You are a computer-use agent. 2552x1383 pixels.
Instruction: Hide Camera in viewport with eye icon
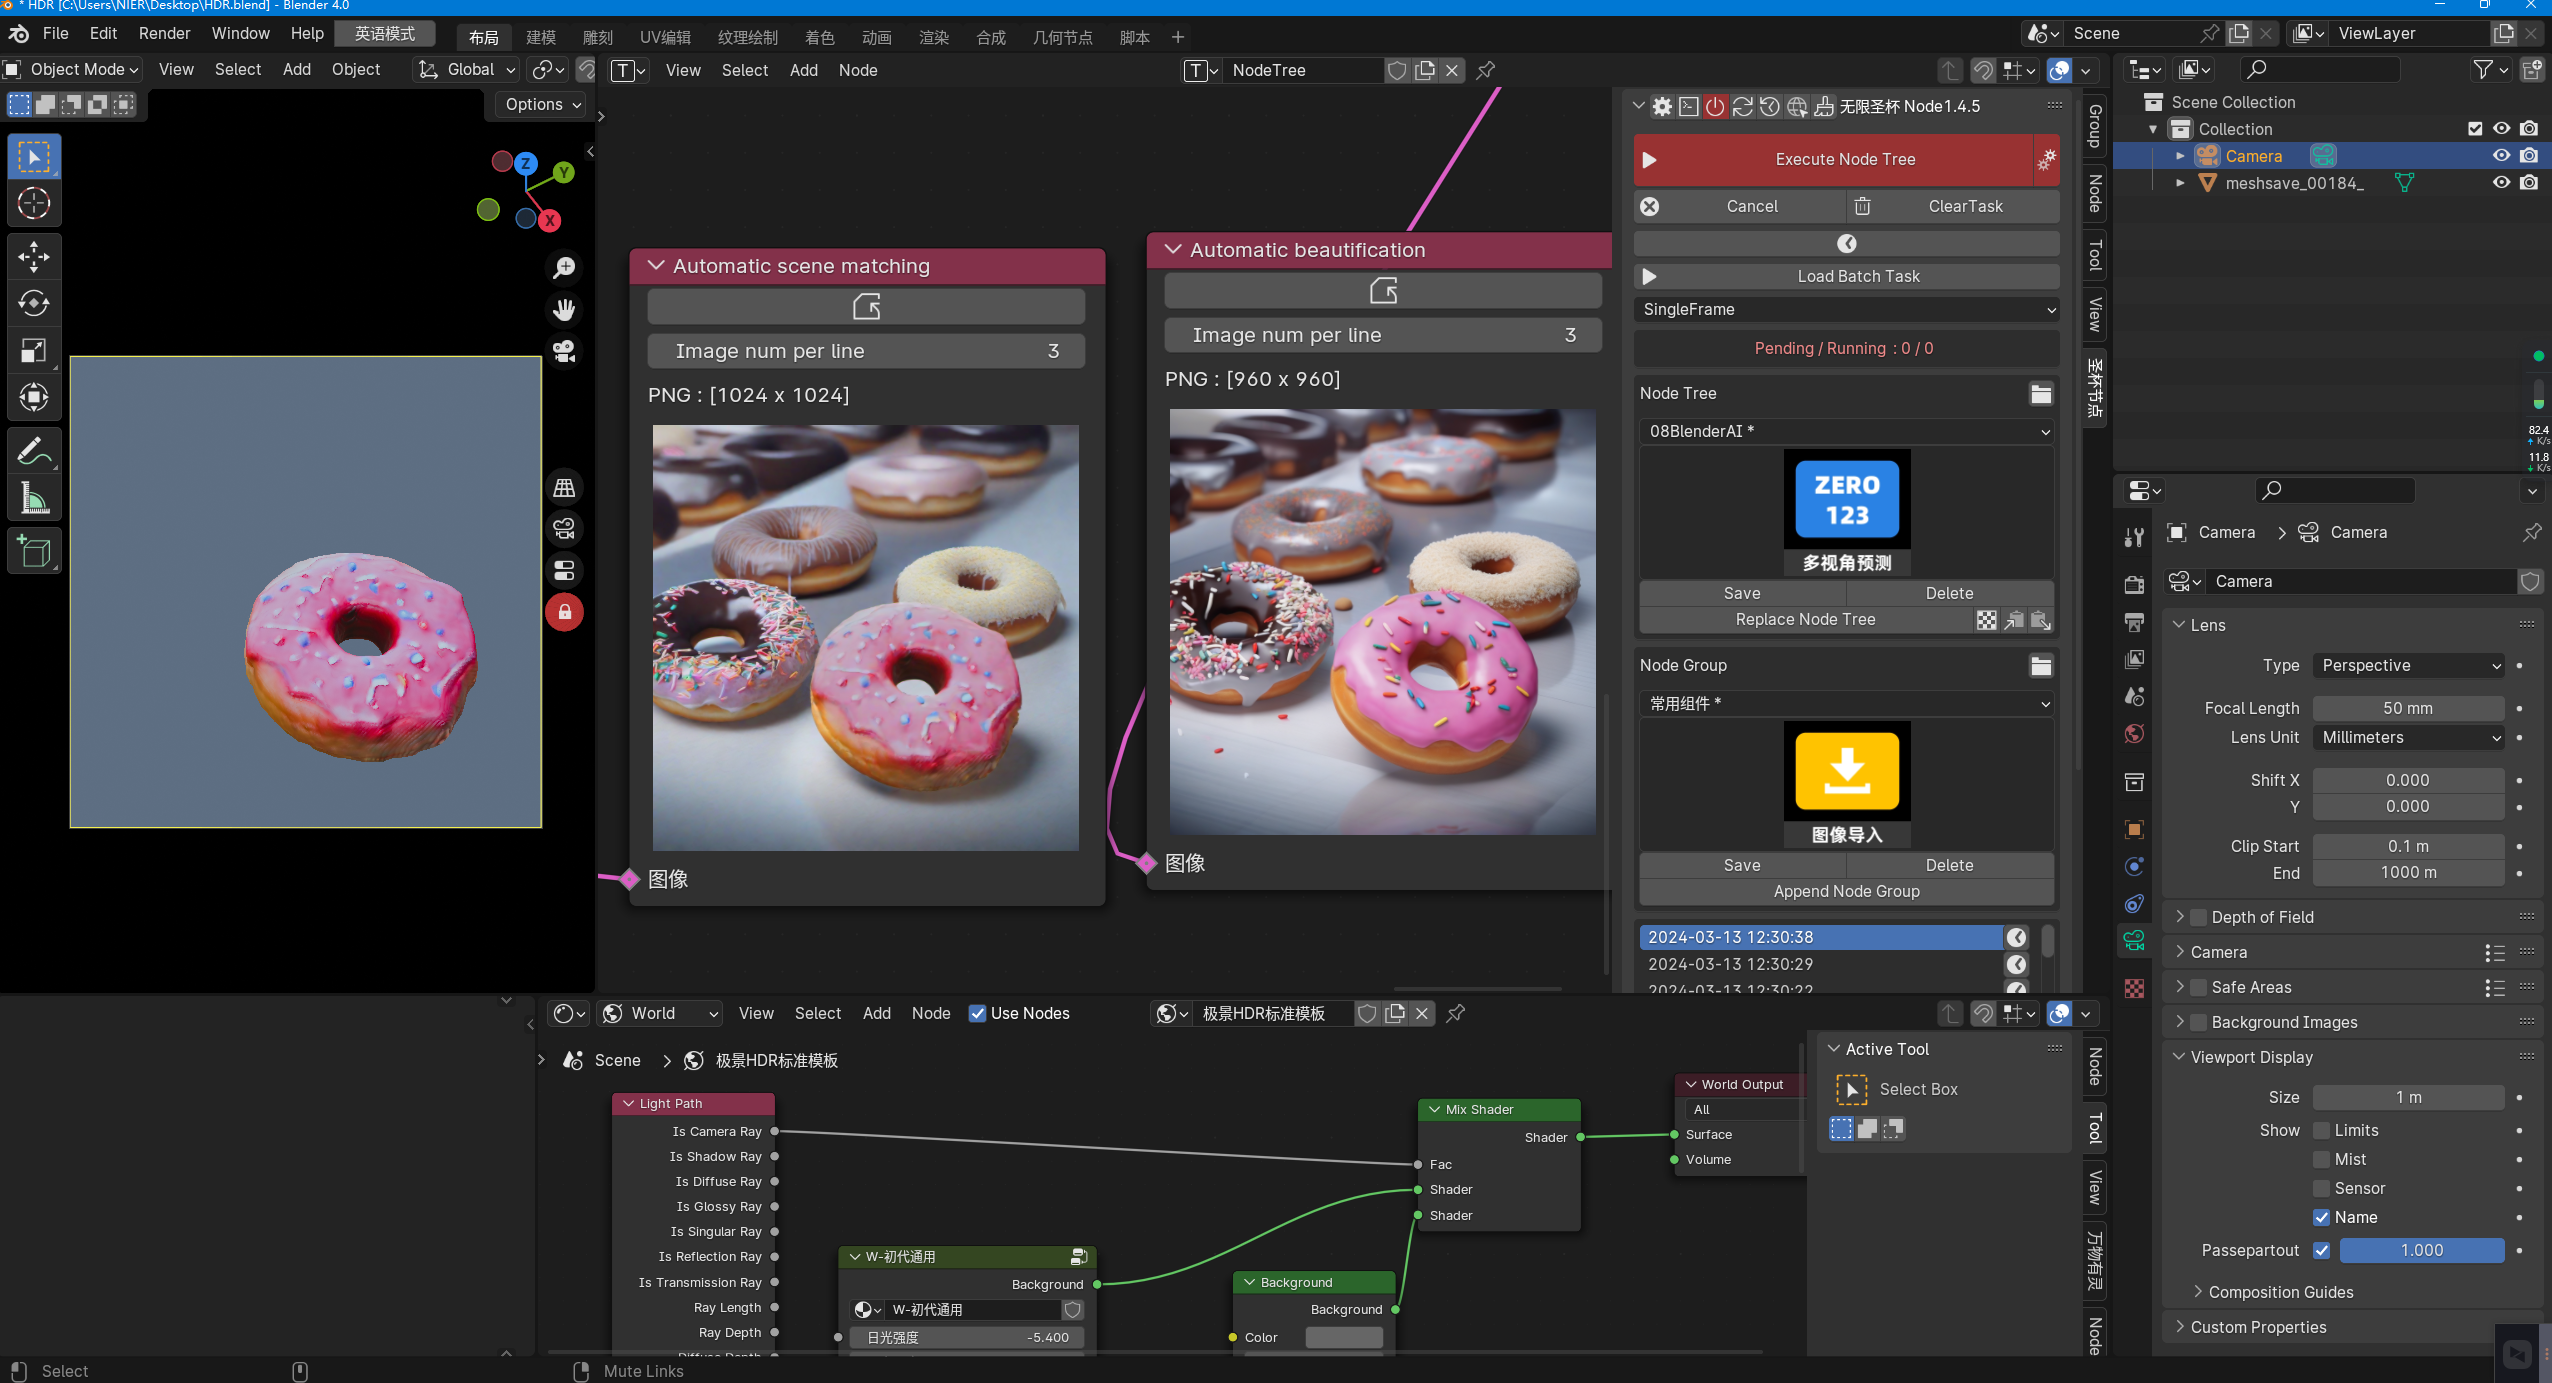2501,157
